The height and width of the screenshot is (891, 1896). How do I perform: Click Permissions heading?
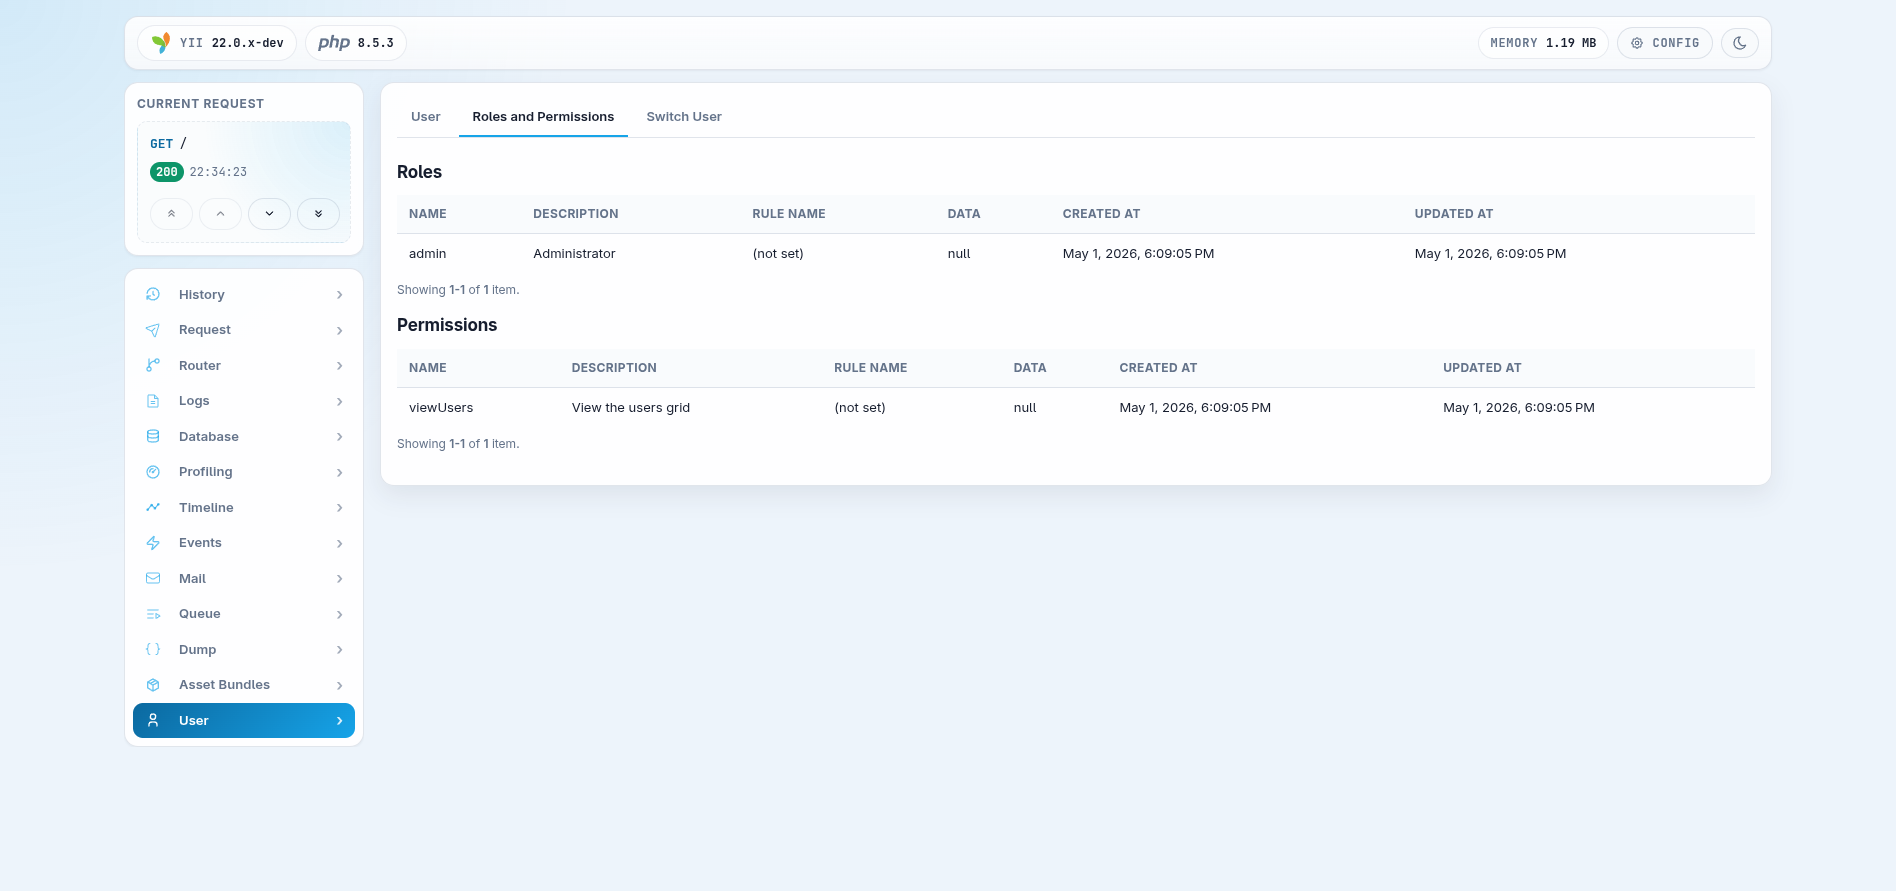pos(447,325)
